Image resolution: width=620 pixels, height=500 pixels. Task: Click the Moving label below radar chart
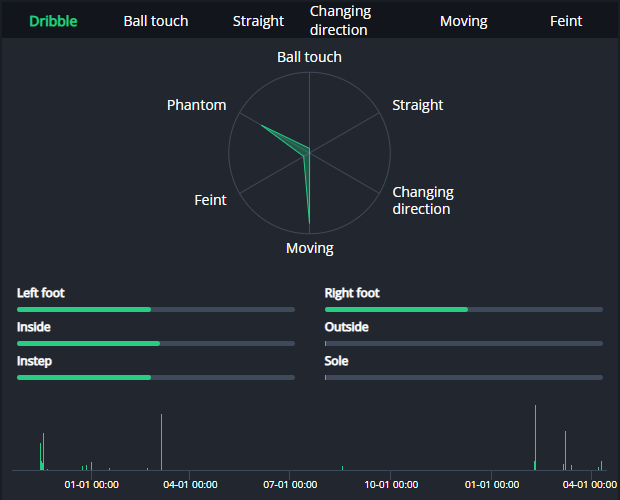(x=310, y=248)
